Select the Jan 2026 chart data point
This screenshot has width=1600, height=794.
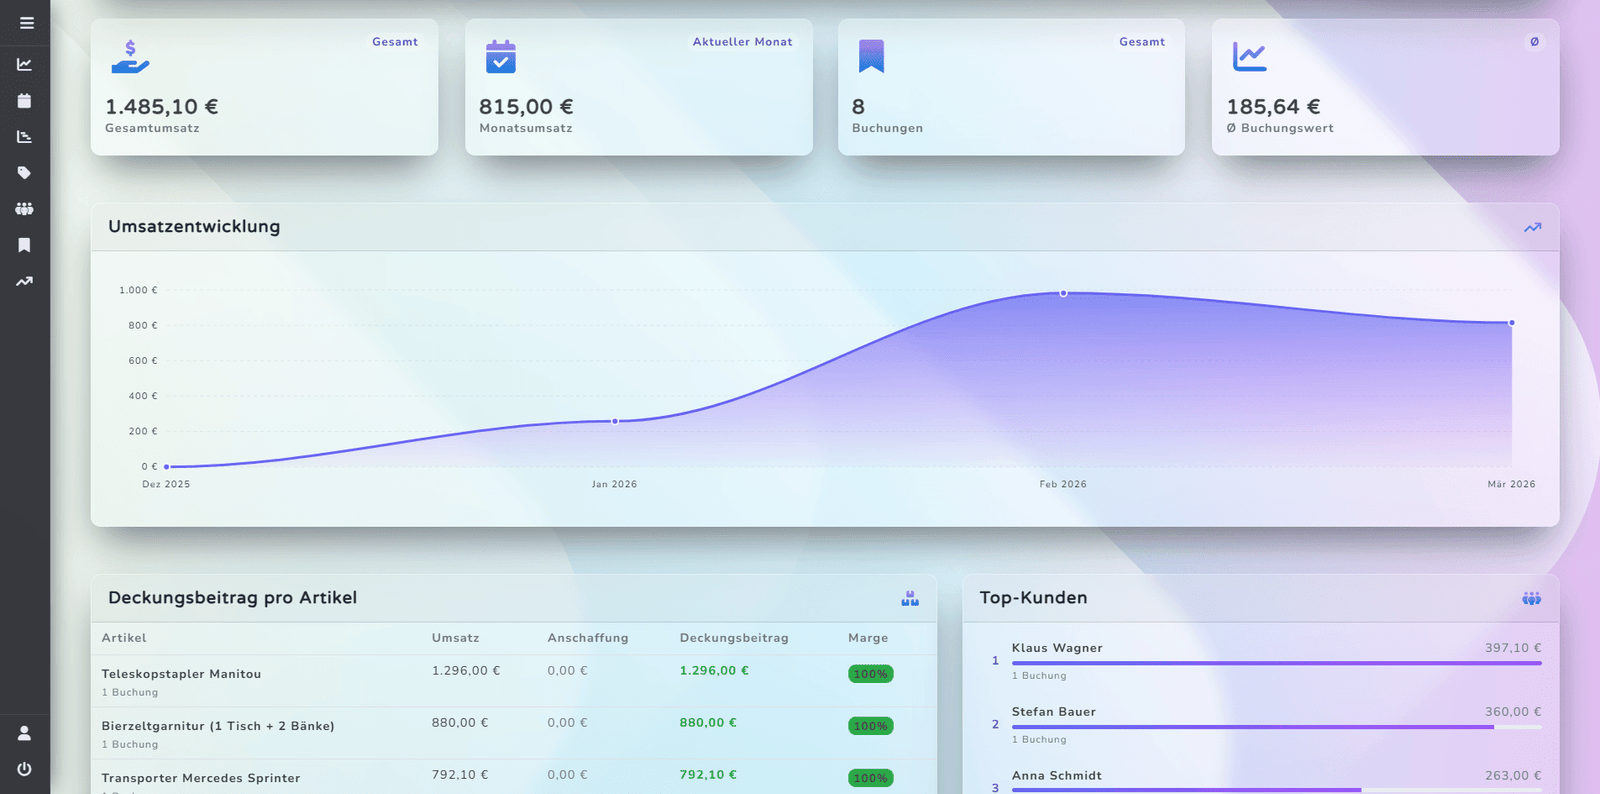point(615,421)
